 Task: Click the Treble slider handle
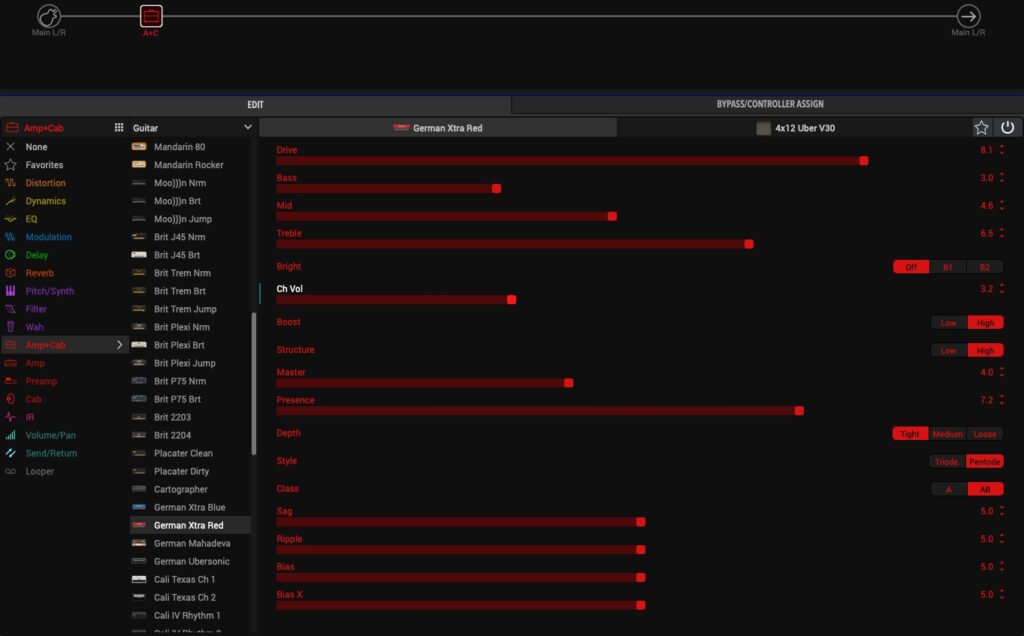point(749,244)
